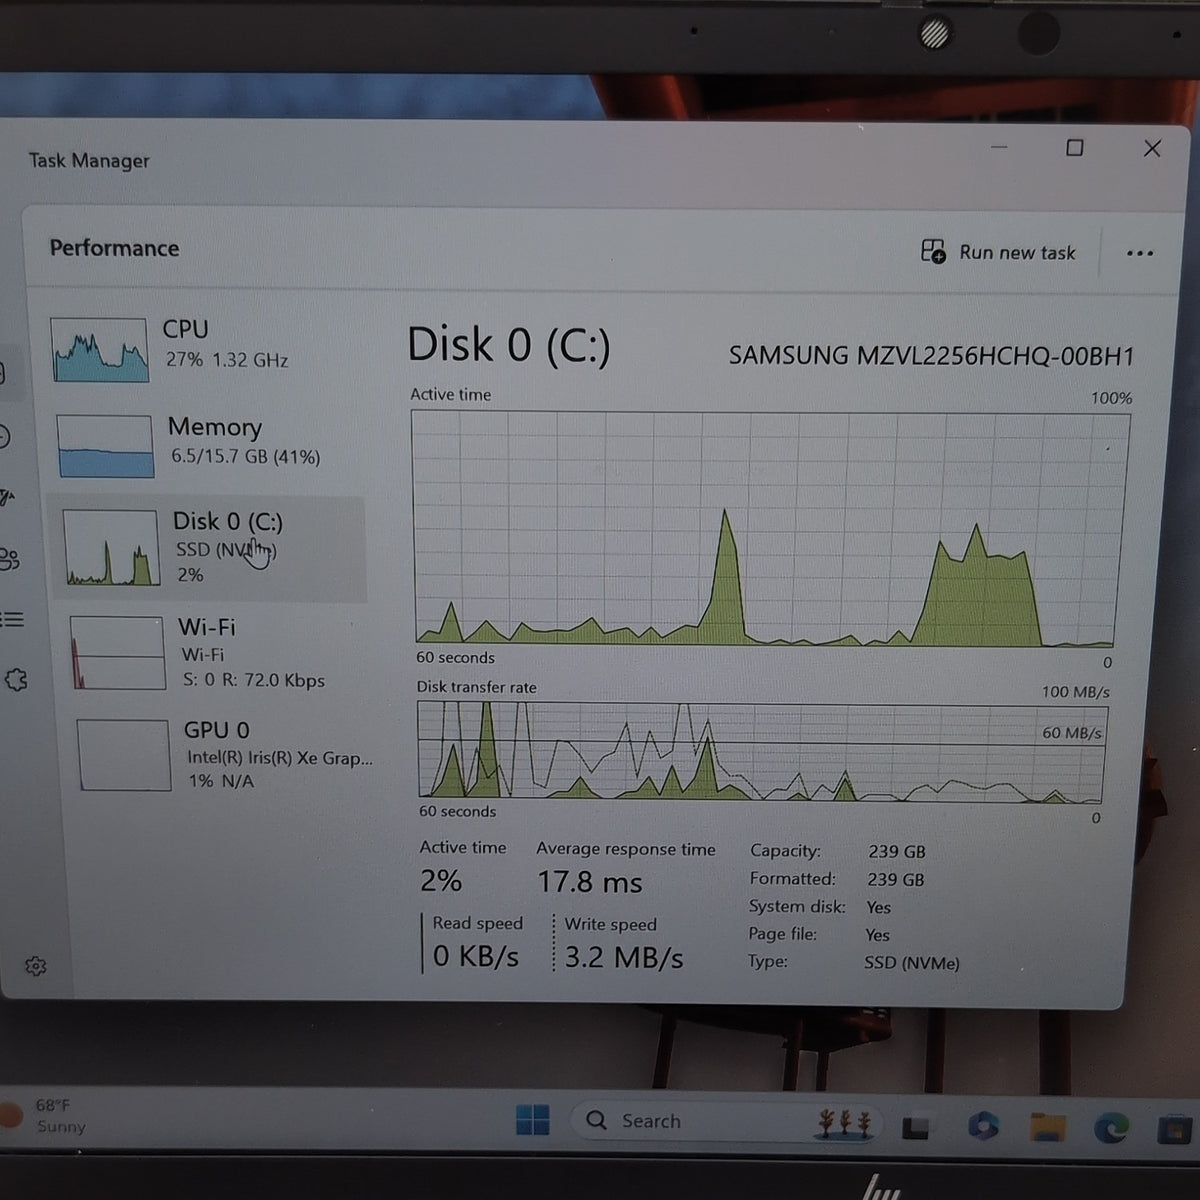Open the three-dot more options menu
The image size is (1200, 1200).
[x=1140, y=253]
